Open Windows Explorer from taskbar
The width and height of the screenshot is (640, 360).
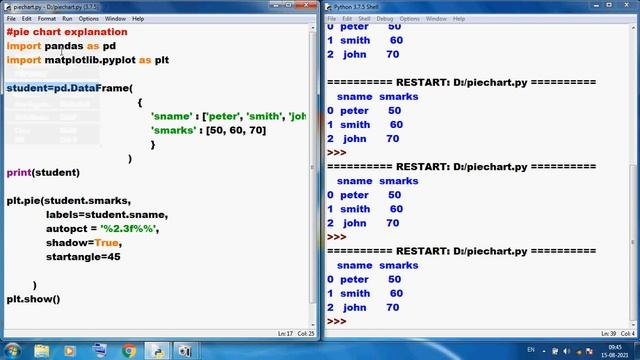pyautogui.click(x=42, y=351)
